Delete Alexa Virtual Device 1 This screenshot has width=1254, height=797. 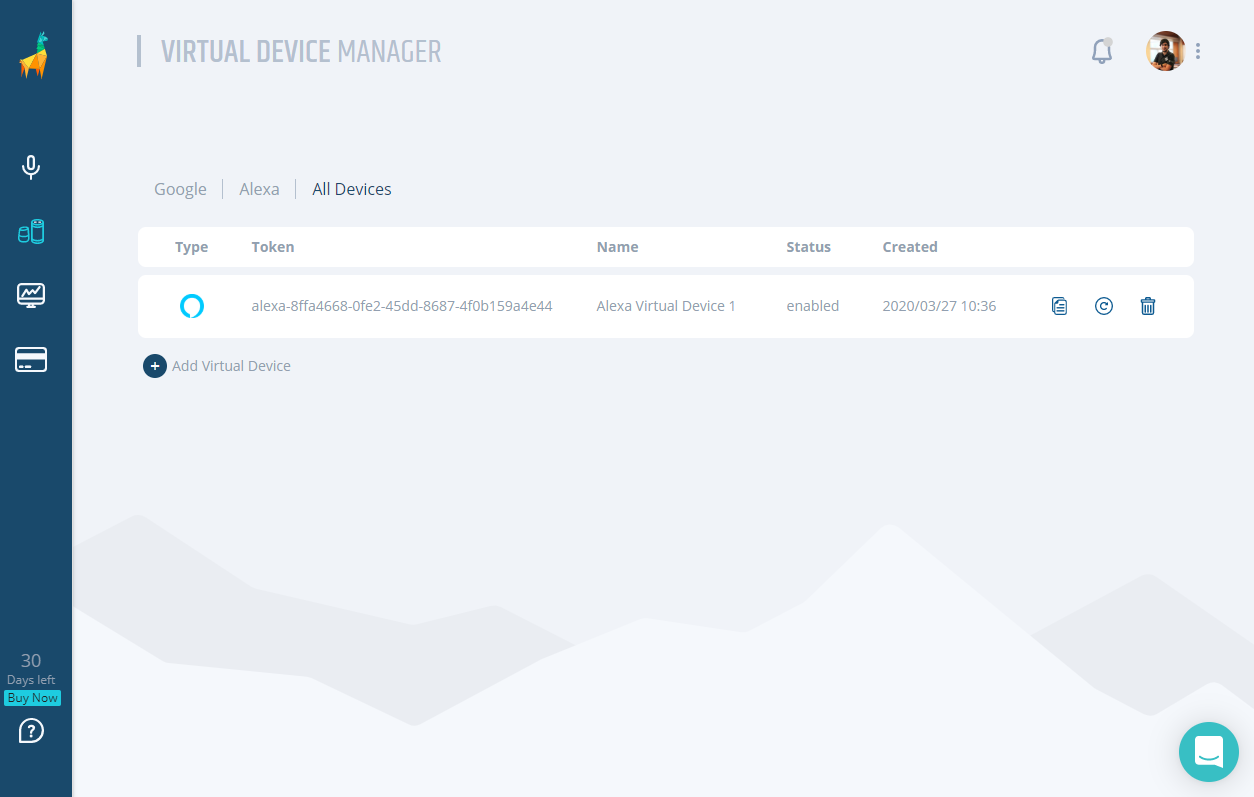pyautogui.click(x=1148, y=306)
